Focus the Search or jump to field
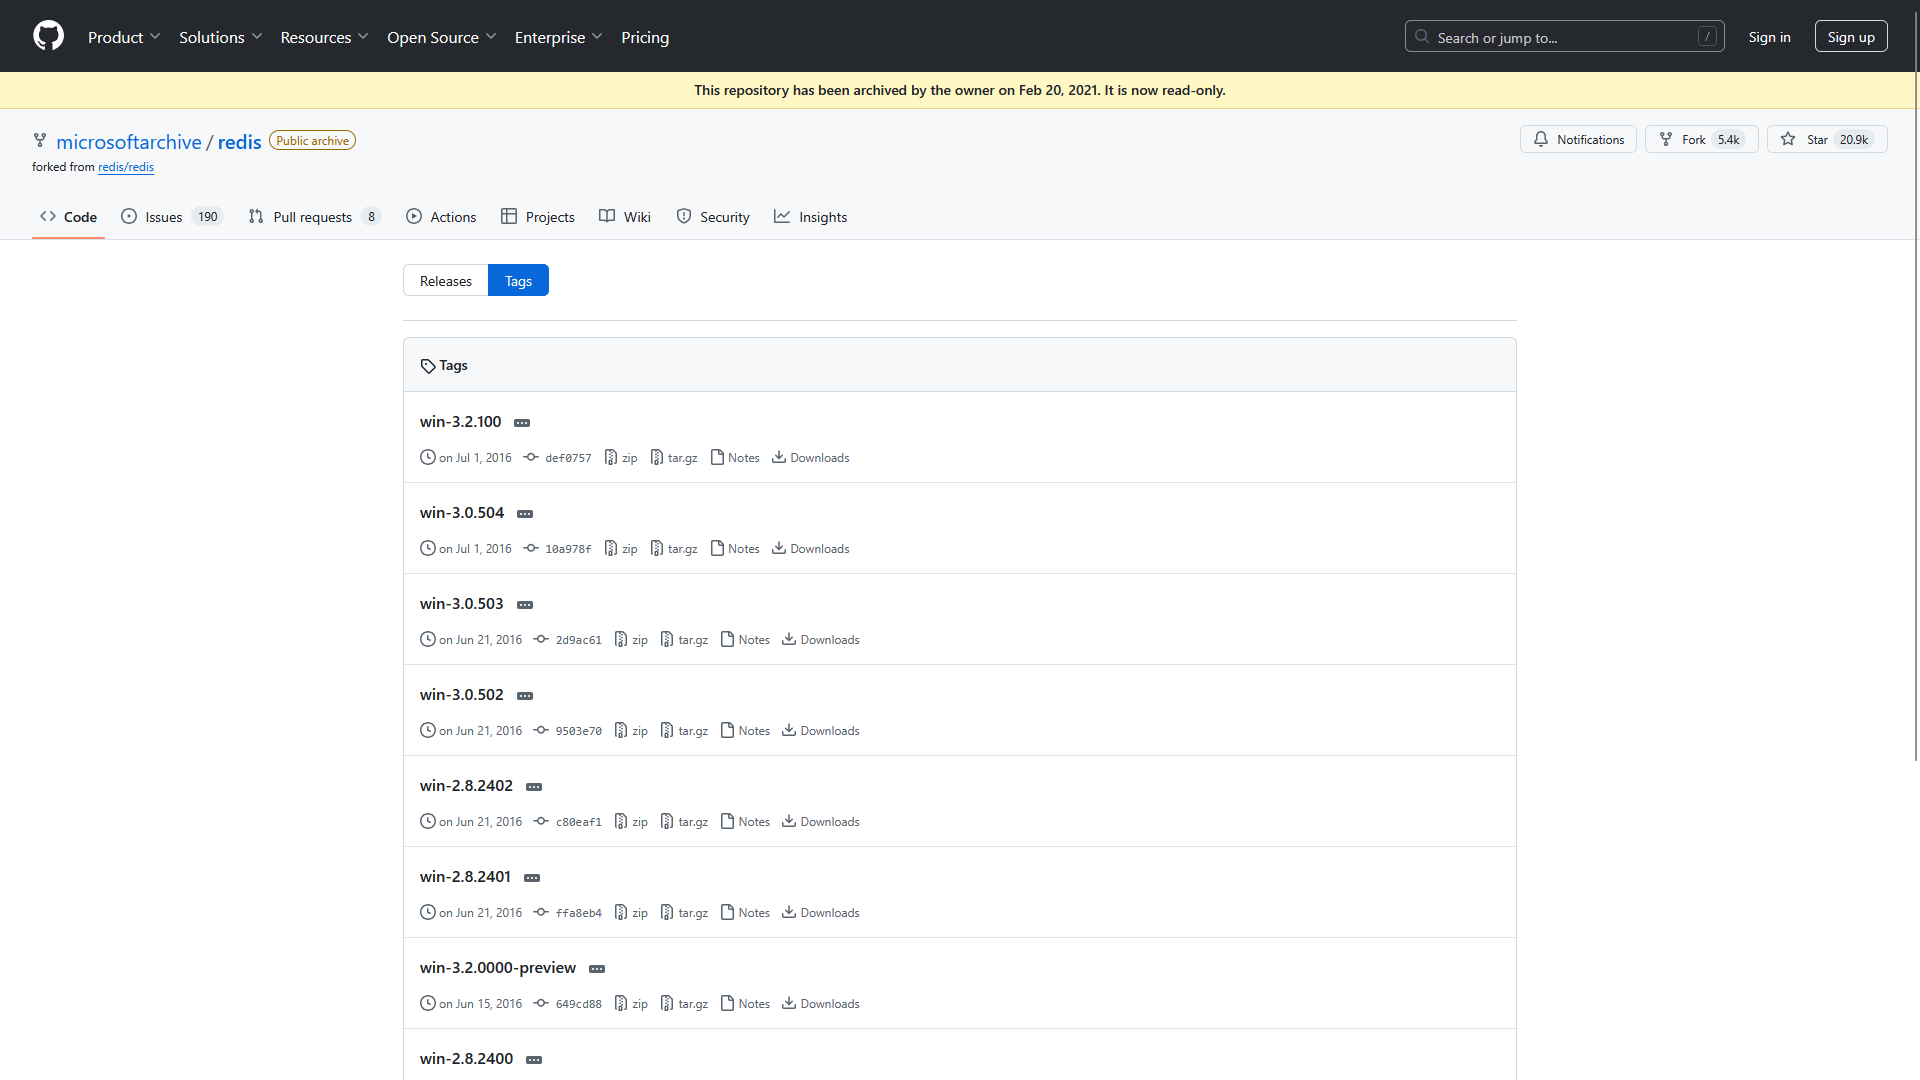This screenshot has height=1080, width=1920. [1563, 37]
